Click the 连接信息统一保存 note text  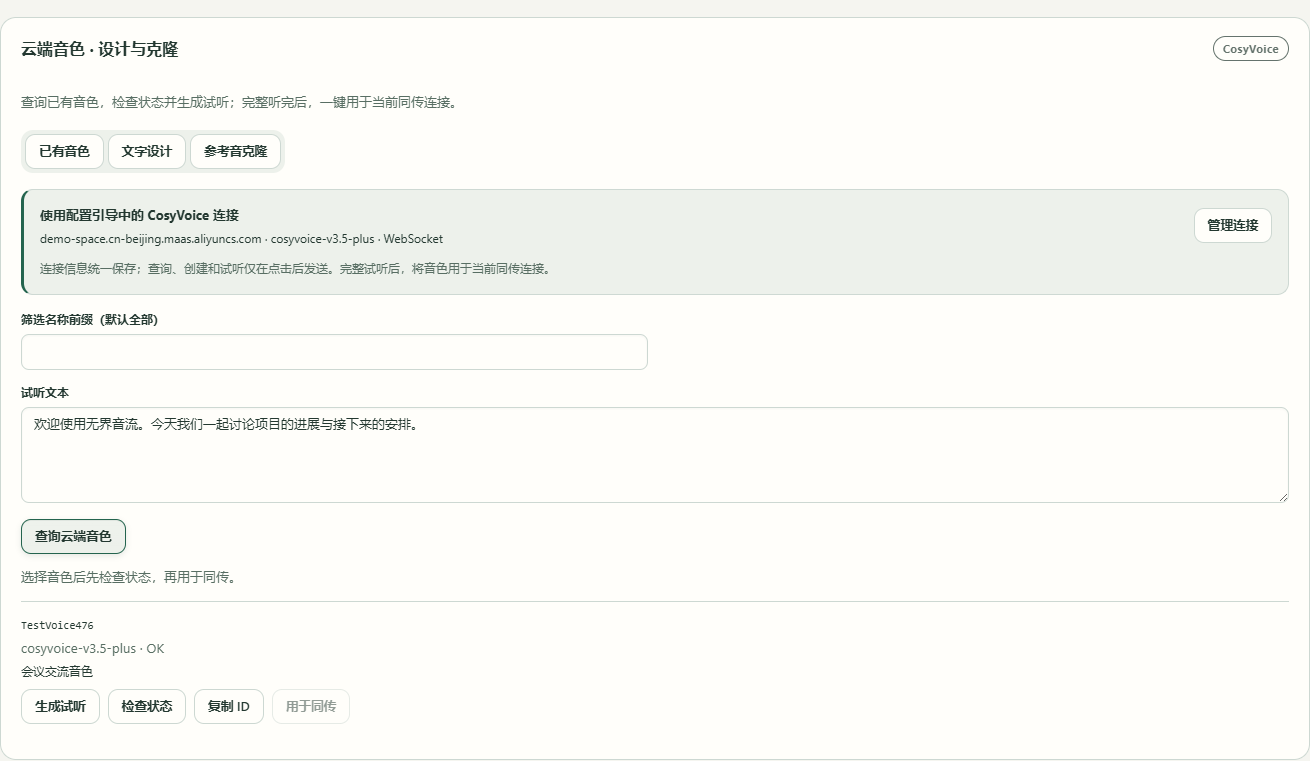296,269
